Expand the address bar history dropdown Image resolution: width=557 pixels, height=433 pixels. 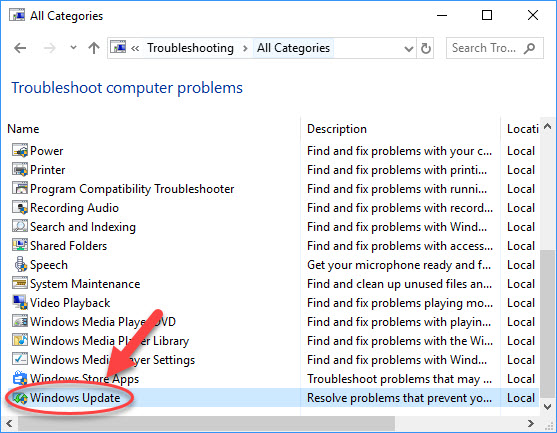click(x=409, y=48)
